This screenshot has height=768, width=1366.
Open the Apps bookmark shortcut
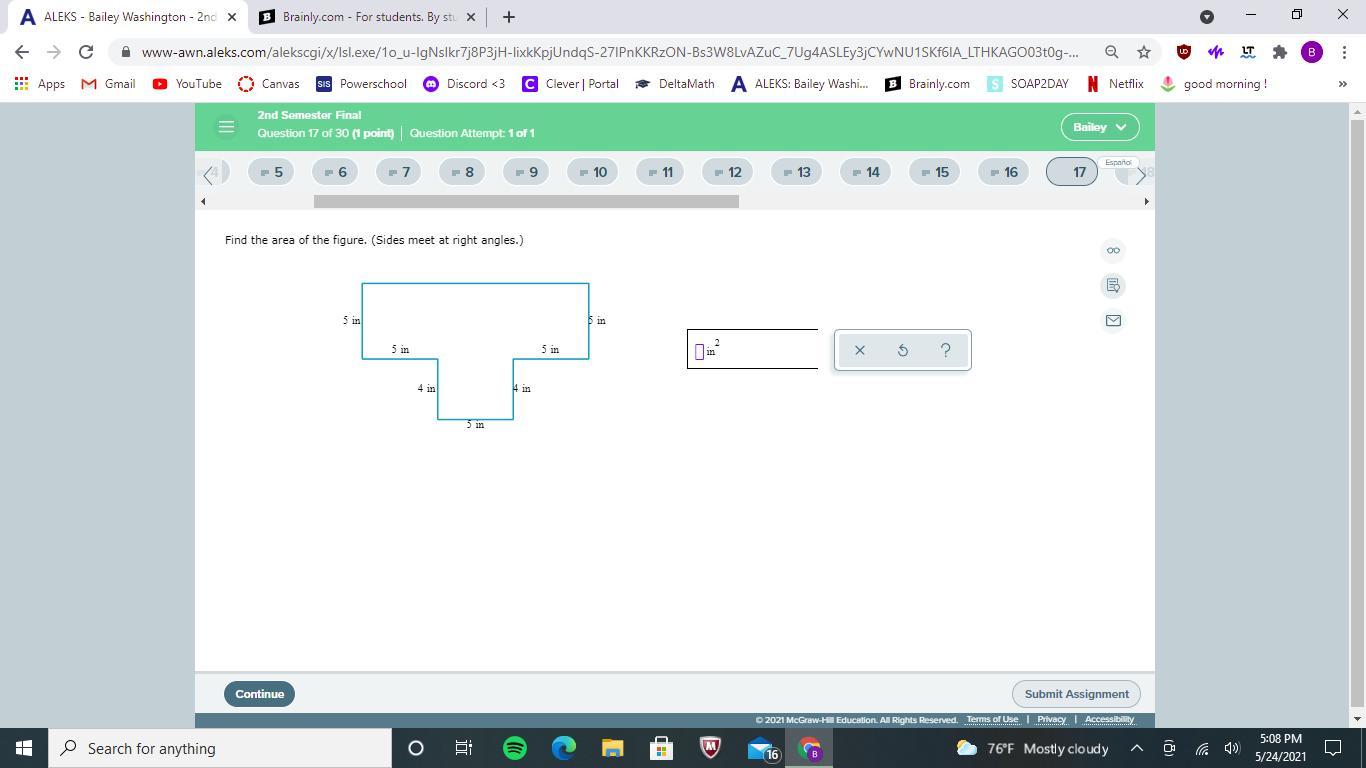point(40,84)
